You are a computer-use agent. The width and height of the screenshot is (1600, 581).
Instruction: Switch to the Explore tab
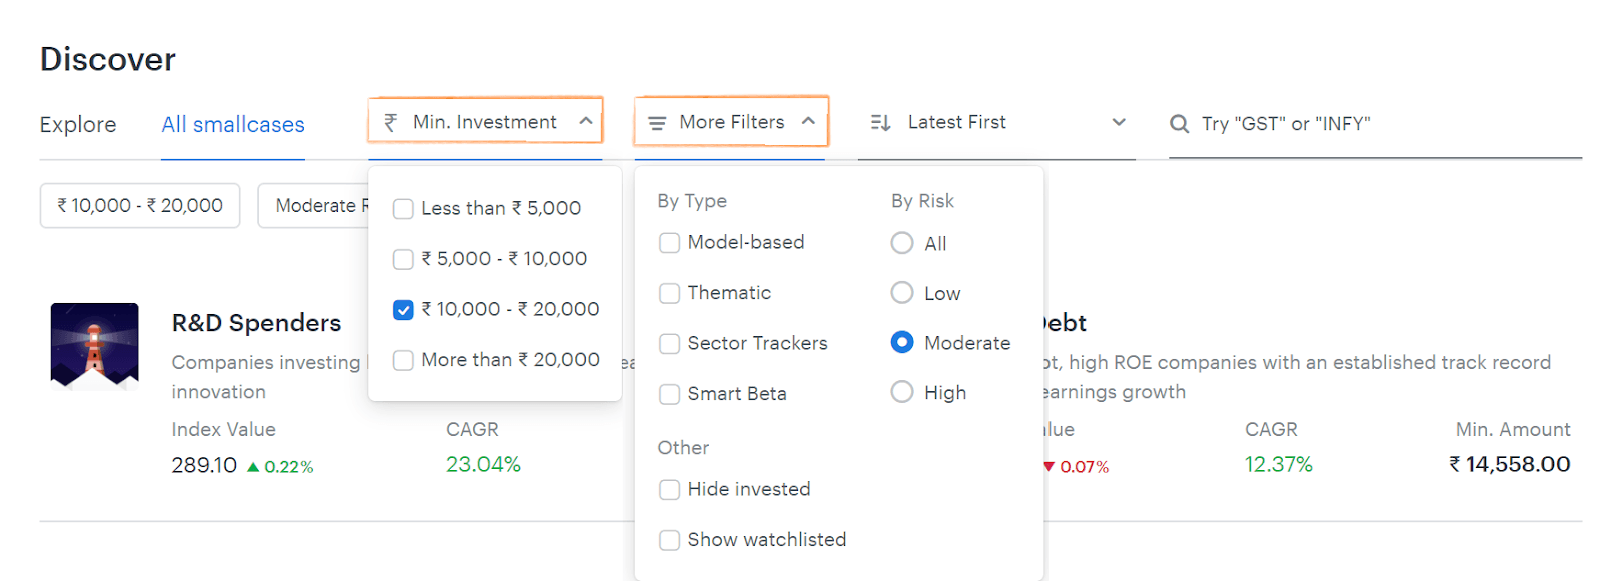tap(78, 125)
